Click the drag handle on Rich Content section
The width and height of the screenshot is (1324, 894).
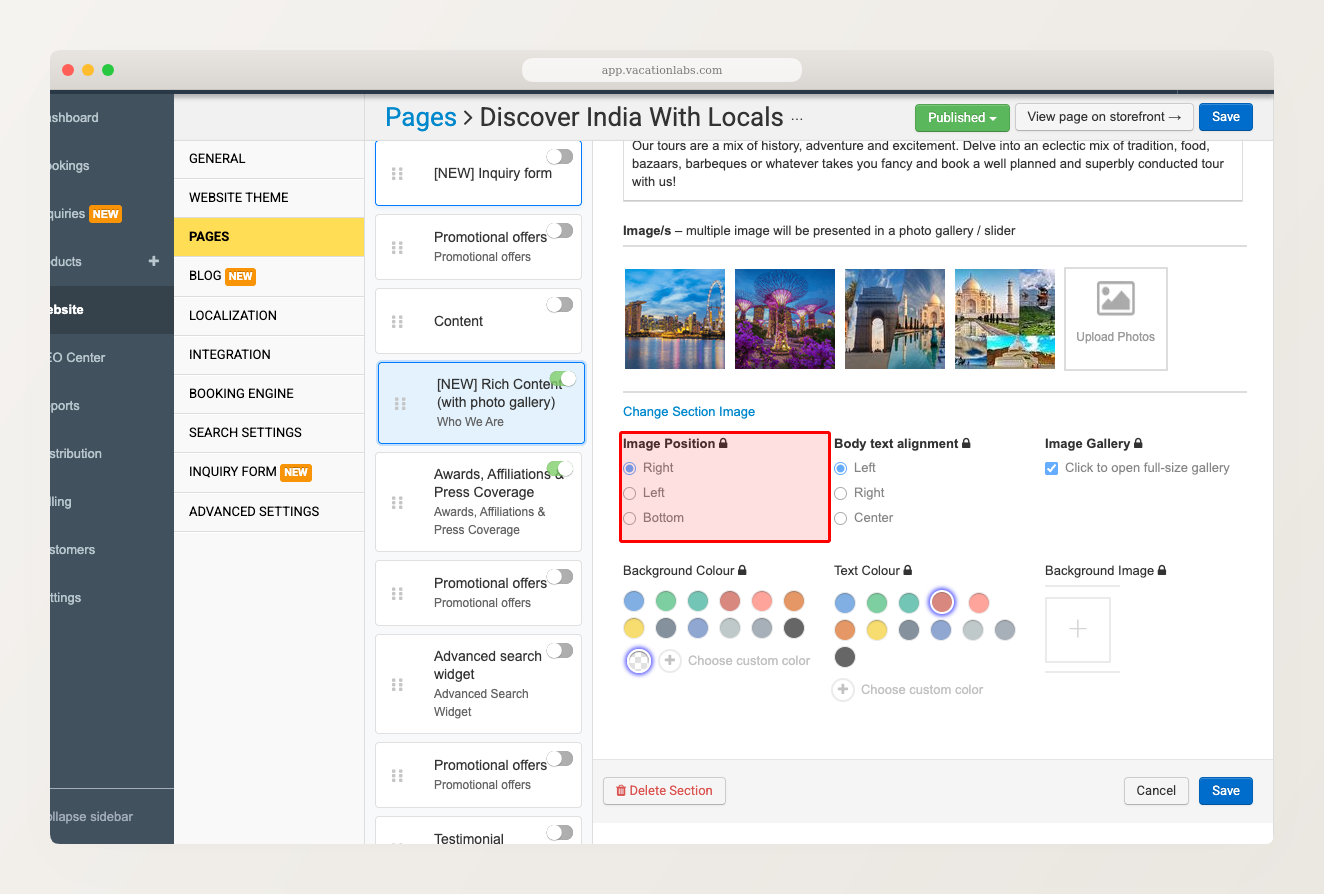click(400, 402)
